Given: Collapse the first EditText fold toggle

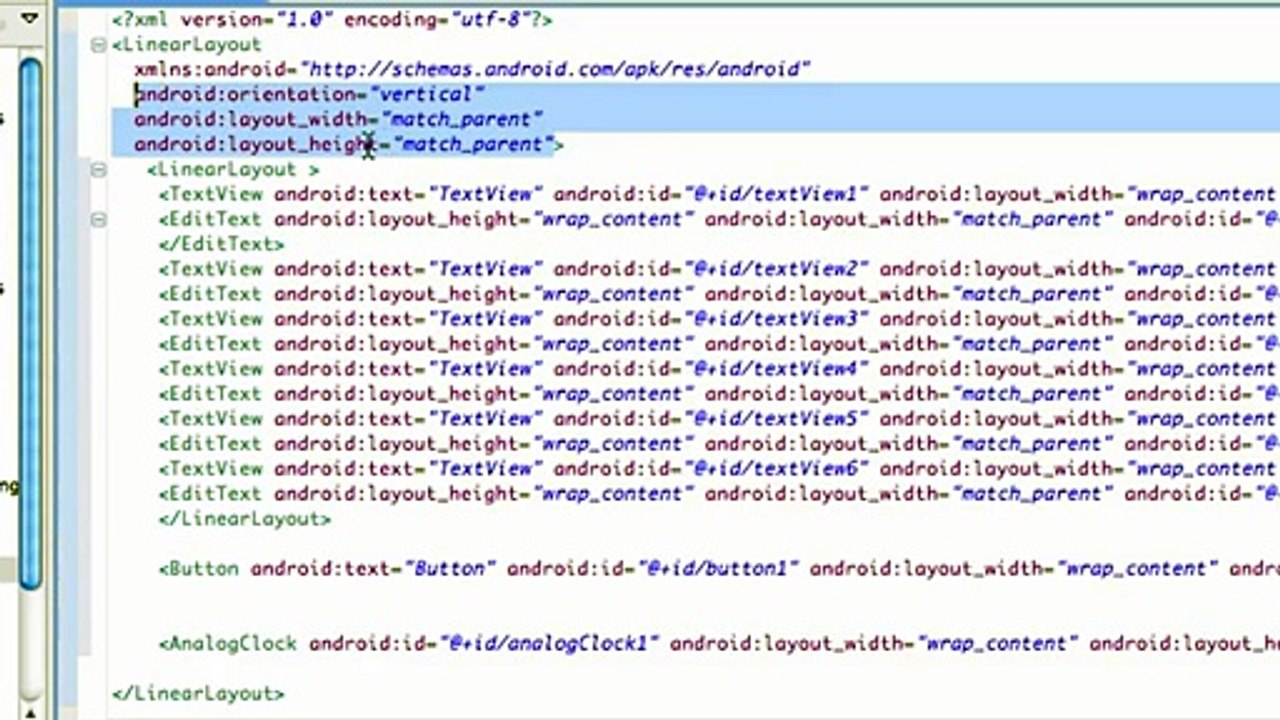Looking at the screenshot, I should (x=98, y=219).
